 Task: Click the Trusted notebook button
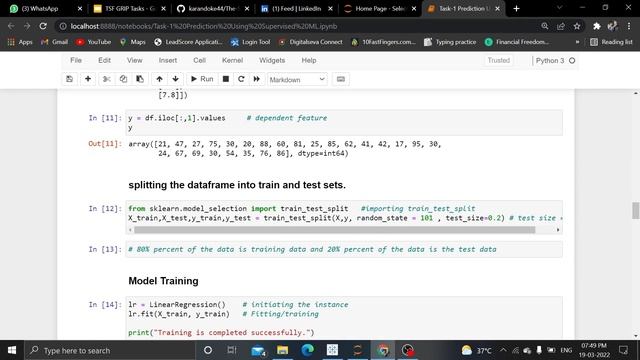[x=498, y=60]
